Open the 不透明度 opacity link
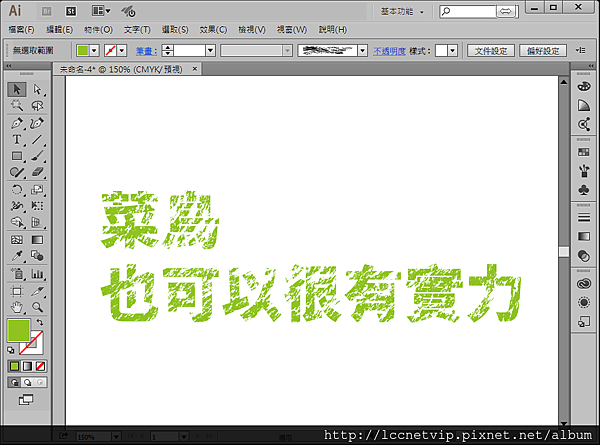The width and height of the screenshot is (600, 445). point(389,51)
